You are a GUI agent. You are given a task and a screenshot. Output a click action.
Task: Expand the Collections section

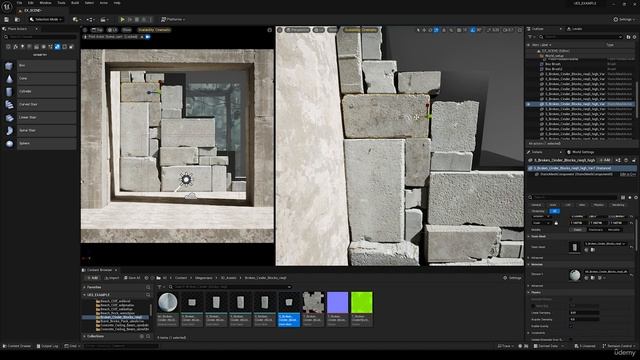(x=84, y=336)
